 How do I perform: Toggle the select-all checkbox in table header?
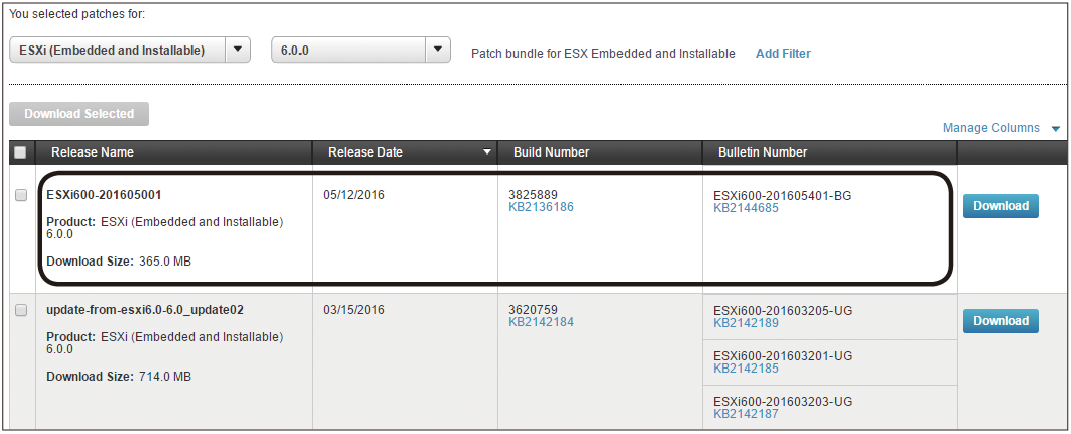pos(20,153)
